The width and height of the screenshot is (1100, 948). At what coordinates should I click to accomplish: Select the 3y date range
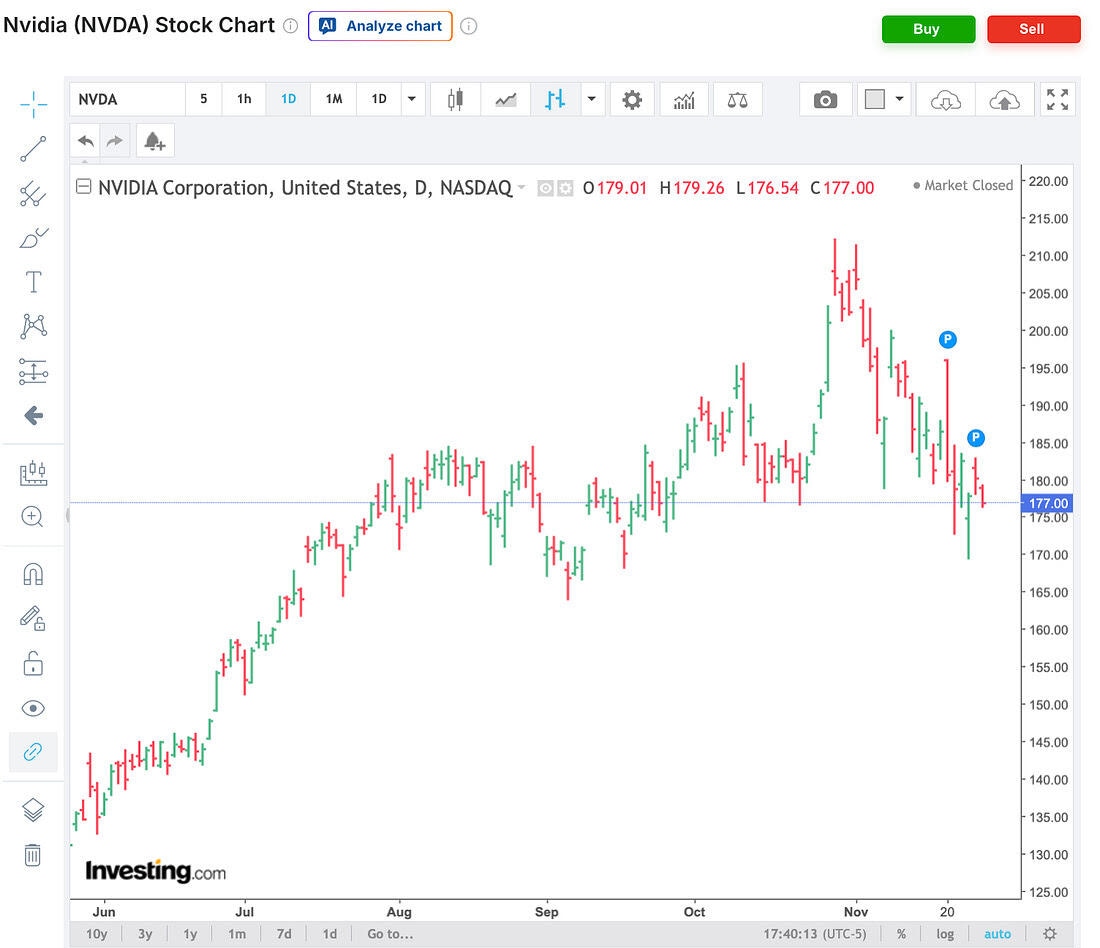tap(145, 934)
